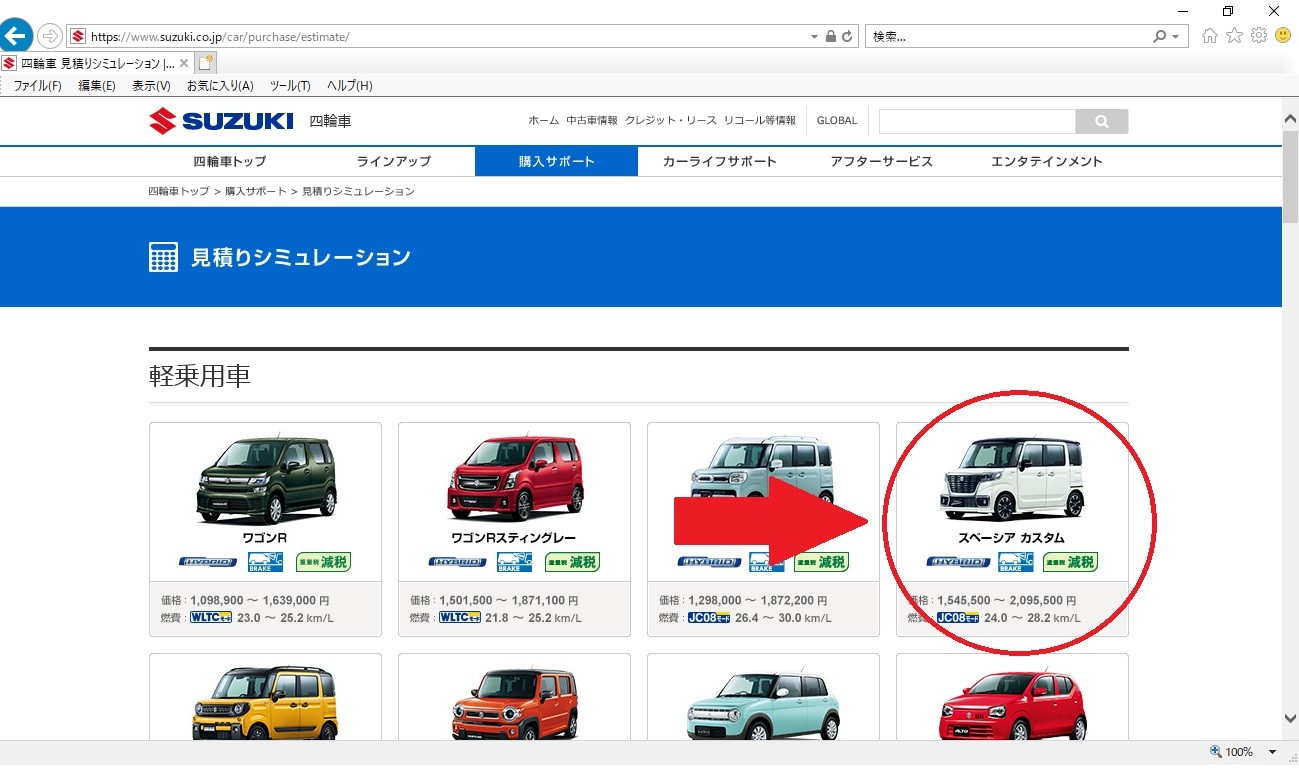Select the 四輪車トップ navigation tab
This screenshot has width=1299, height=771.
[x=230, y=161]
